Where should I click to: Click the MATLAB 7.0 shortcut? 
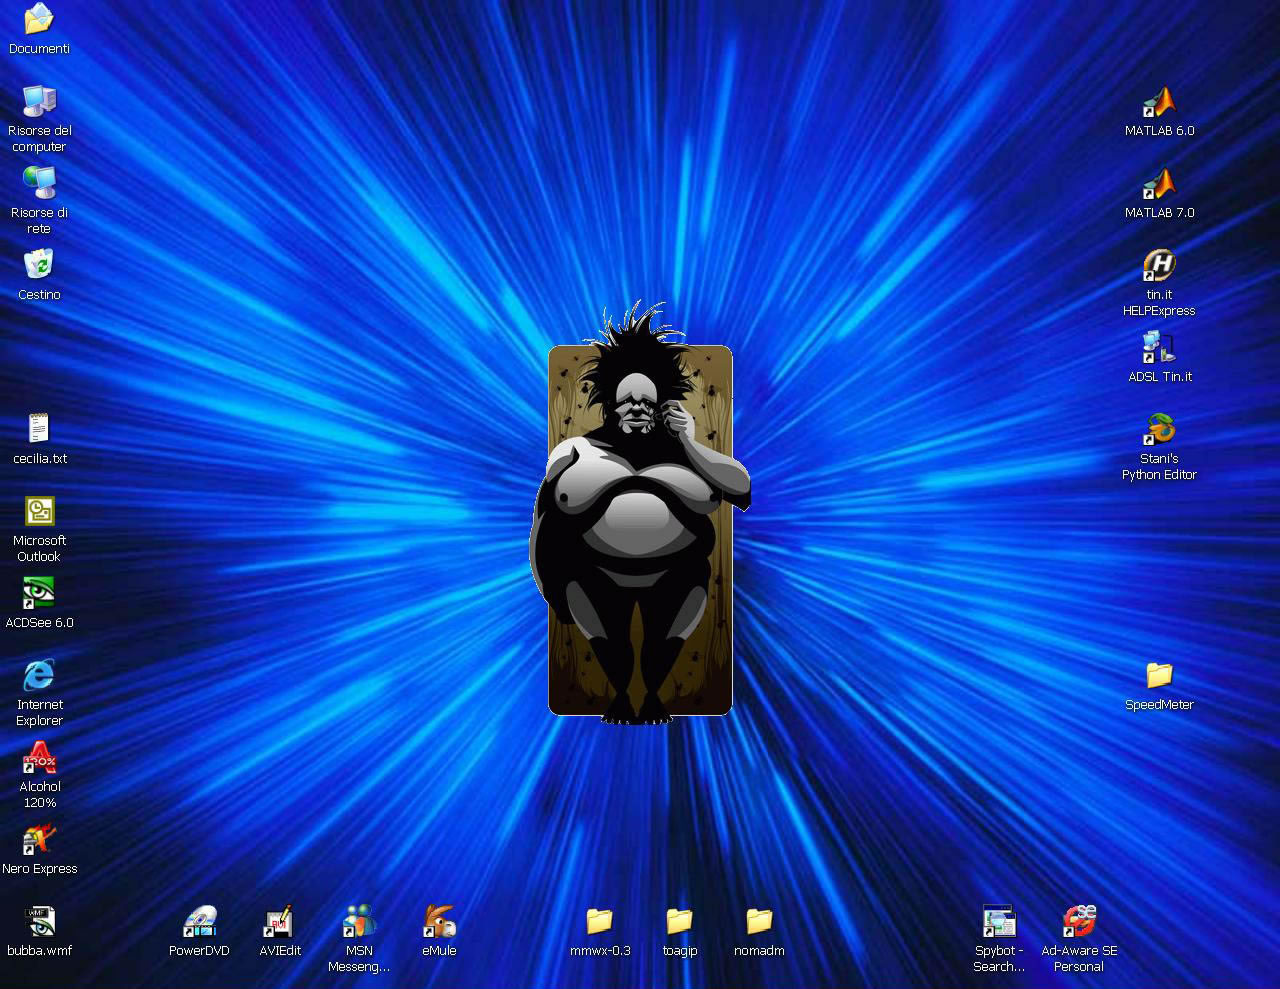[x=1159, y=183]
